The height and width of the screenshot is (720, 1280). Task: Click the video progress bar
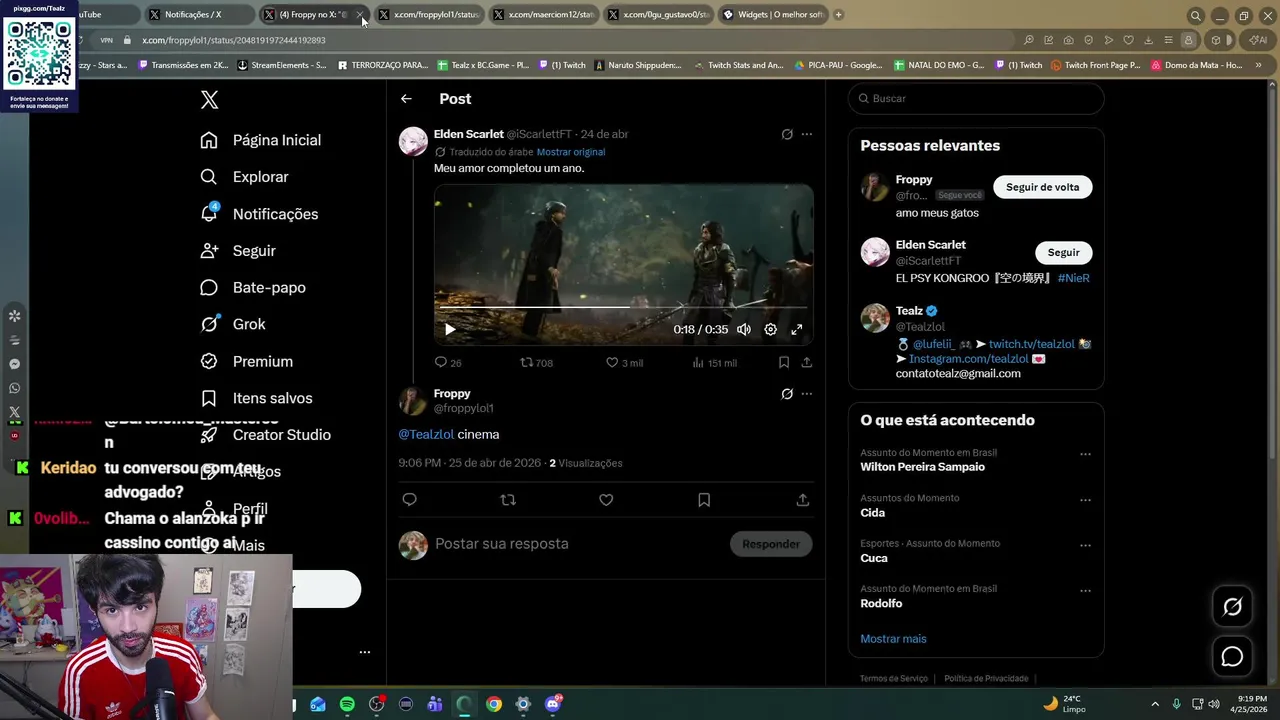(623, 307)
